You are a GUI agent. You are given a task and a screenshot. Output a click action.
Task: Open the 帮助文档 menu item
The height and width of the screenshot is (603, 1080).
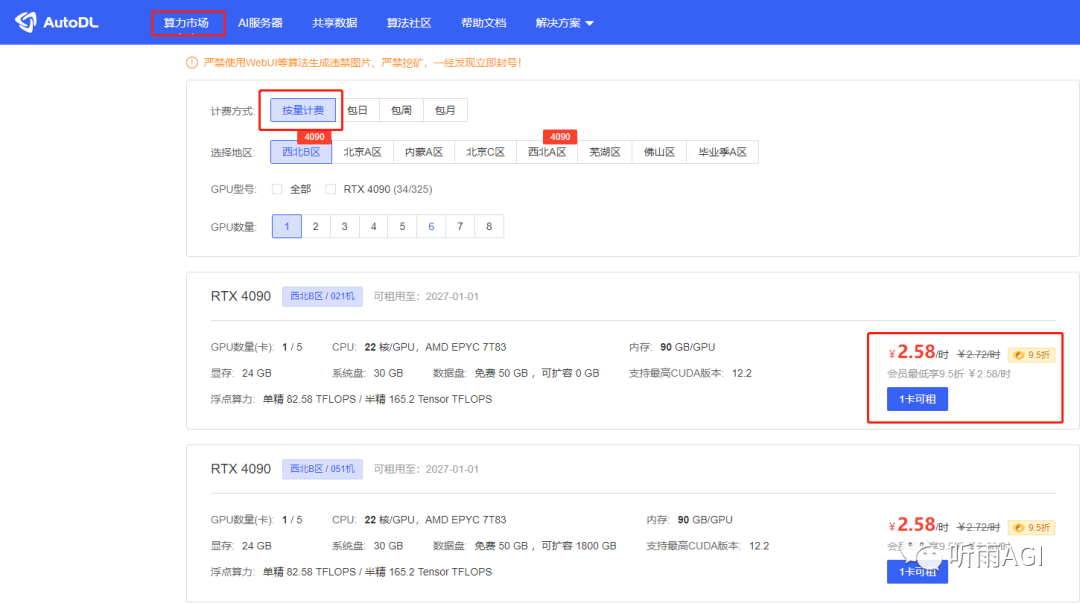pos(483,22)
